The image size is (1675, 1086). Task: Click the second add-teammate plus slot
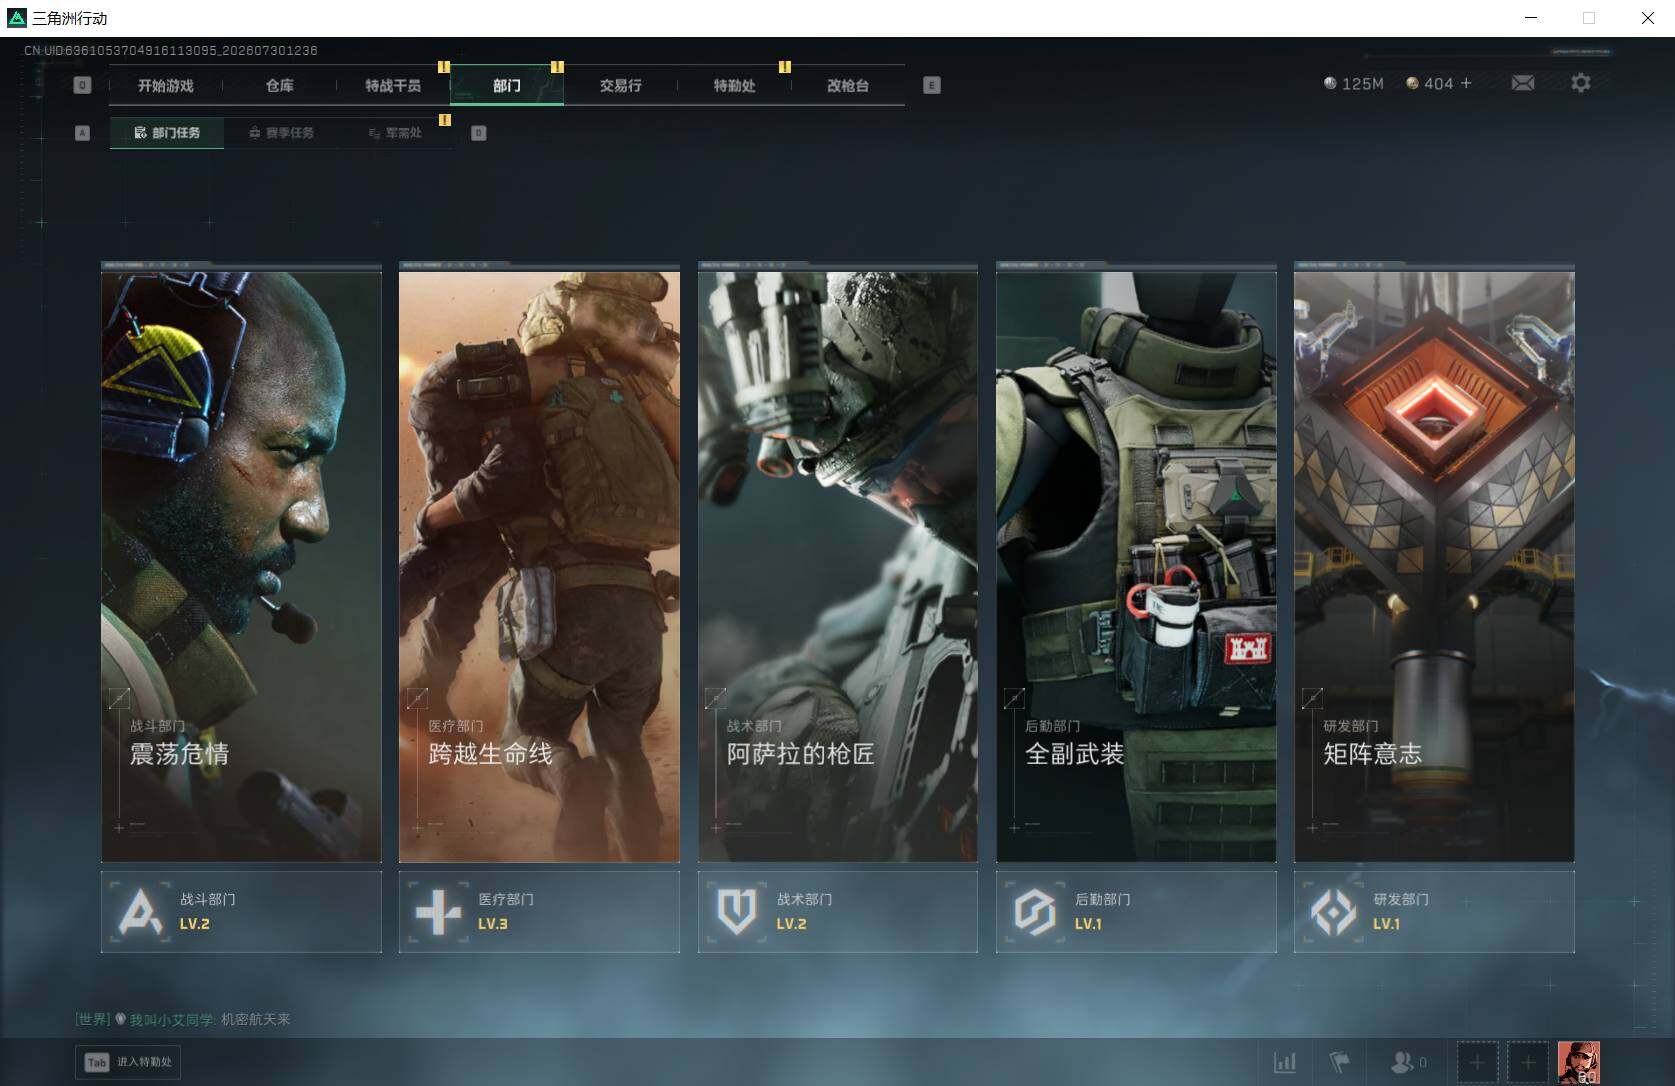click(1528, 1062)
